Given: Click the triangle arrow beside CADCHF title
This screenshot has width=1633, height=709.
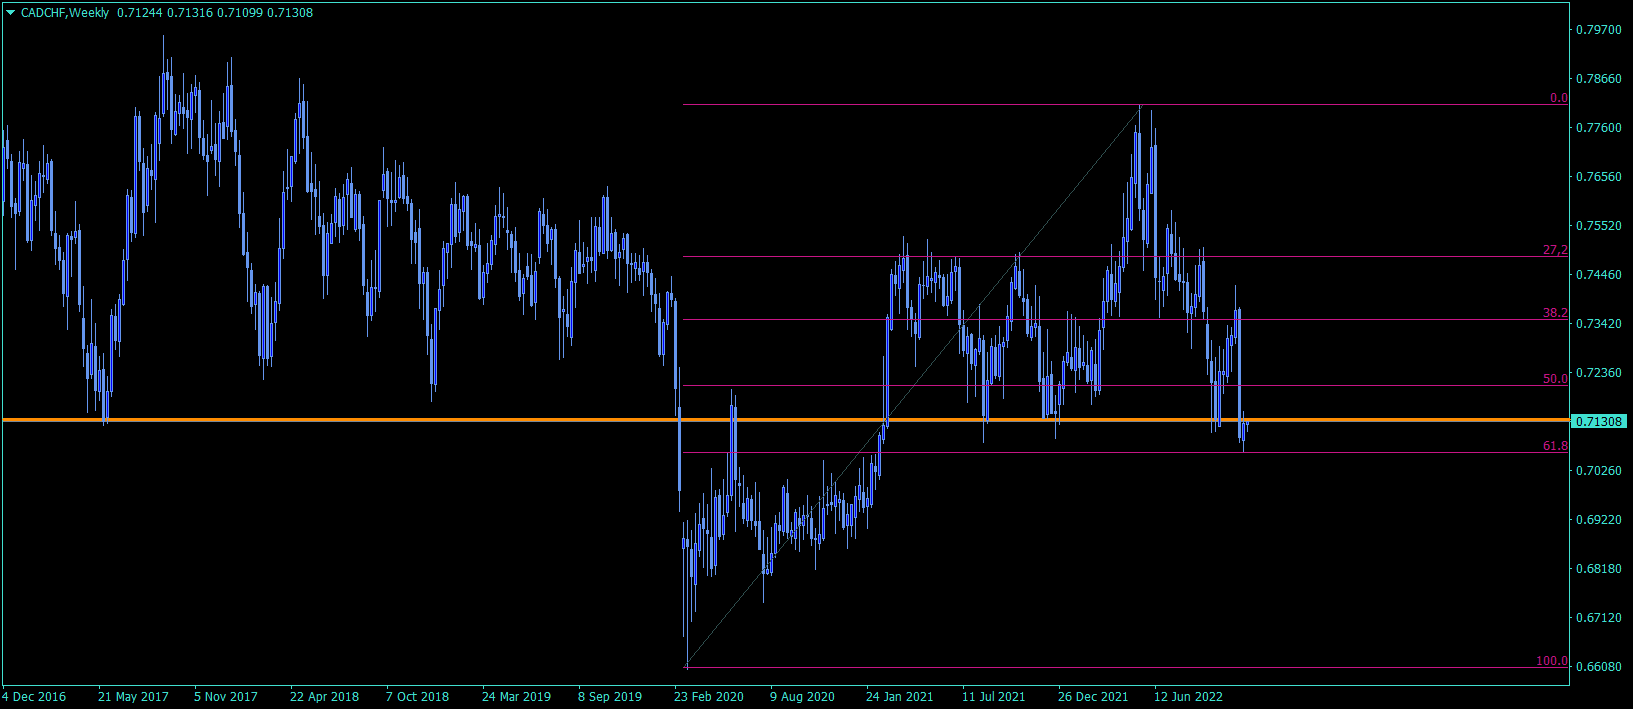Looking at the screenshot, I should 10,13.
